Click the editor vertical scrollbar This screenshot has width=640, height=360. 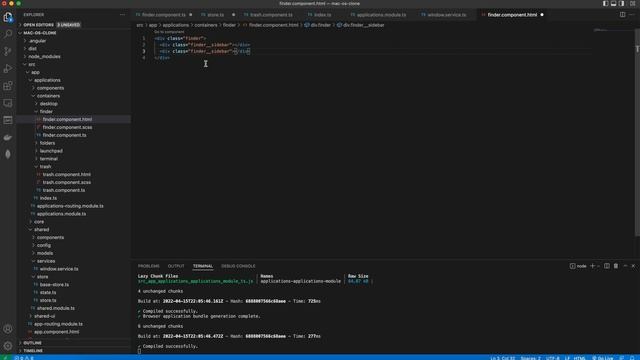[637, 133]
